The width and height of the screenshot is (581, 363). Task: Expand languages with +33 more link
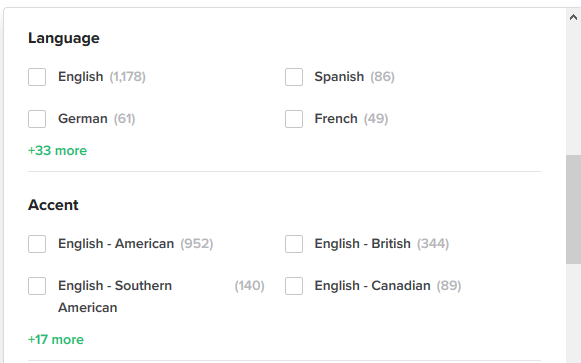click(x=57, y=151)
